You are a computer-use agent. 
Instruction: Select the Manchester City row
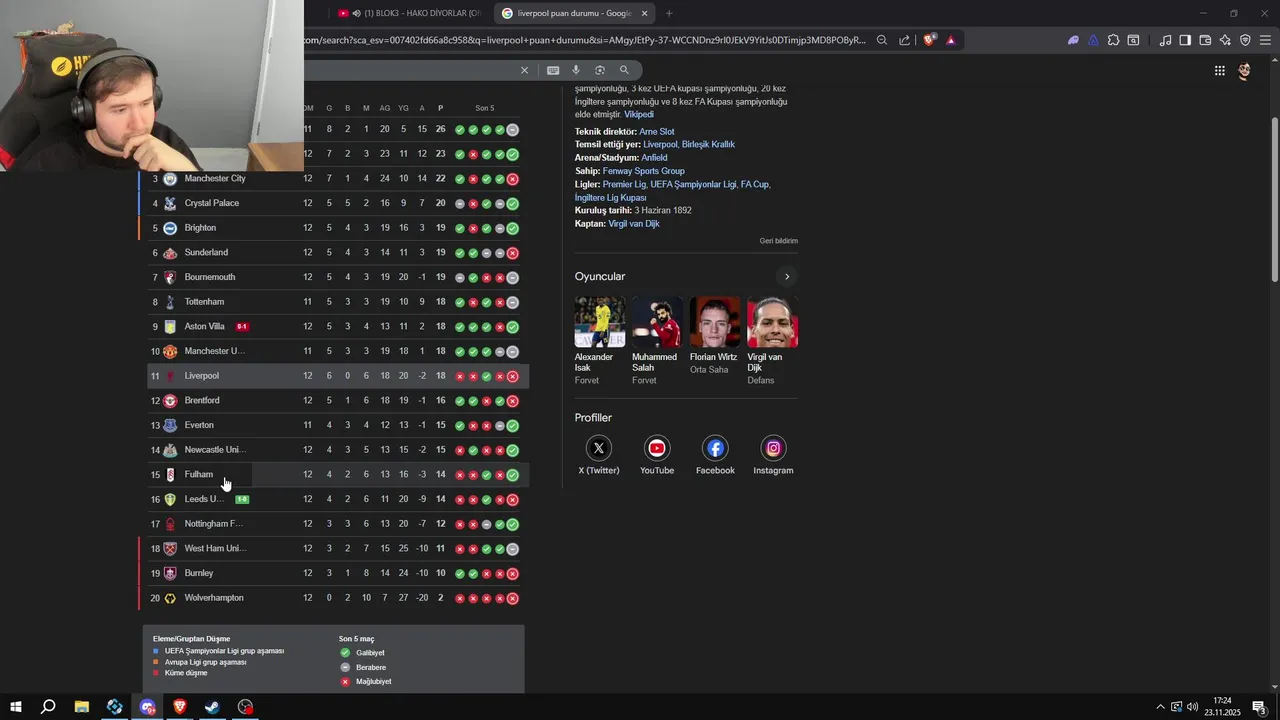point(334,179)
